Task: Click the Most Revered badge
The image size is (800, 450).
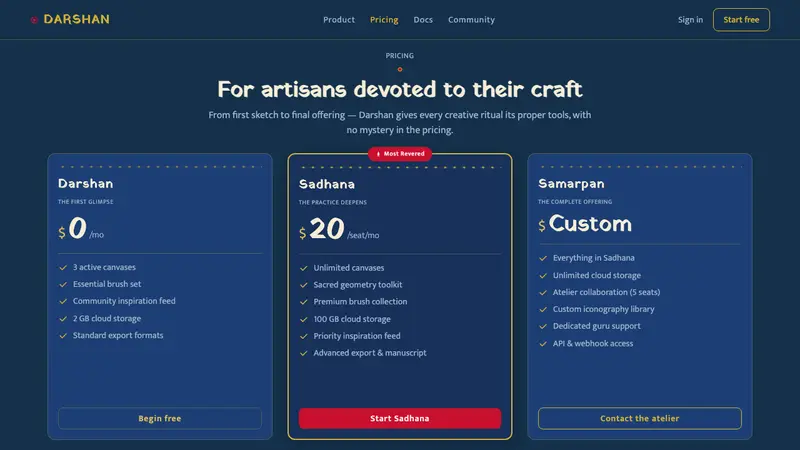Action: tap(400, 154)
